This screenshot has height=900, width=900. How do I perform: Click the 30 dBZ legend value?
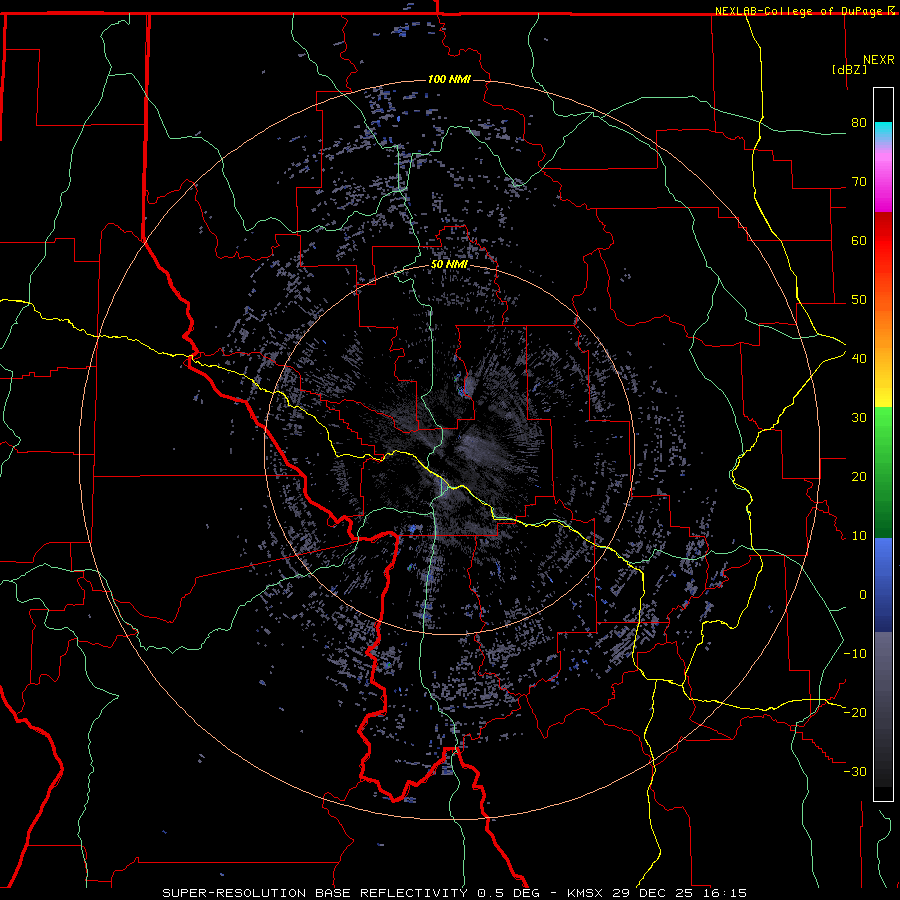pos(859,418)
